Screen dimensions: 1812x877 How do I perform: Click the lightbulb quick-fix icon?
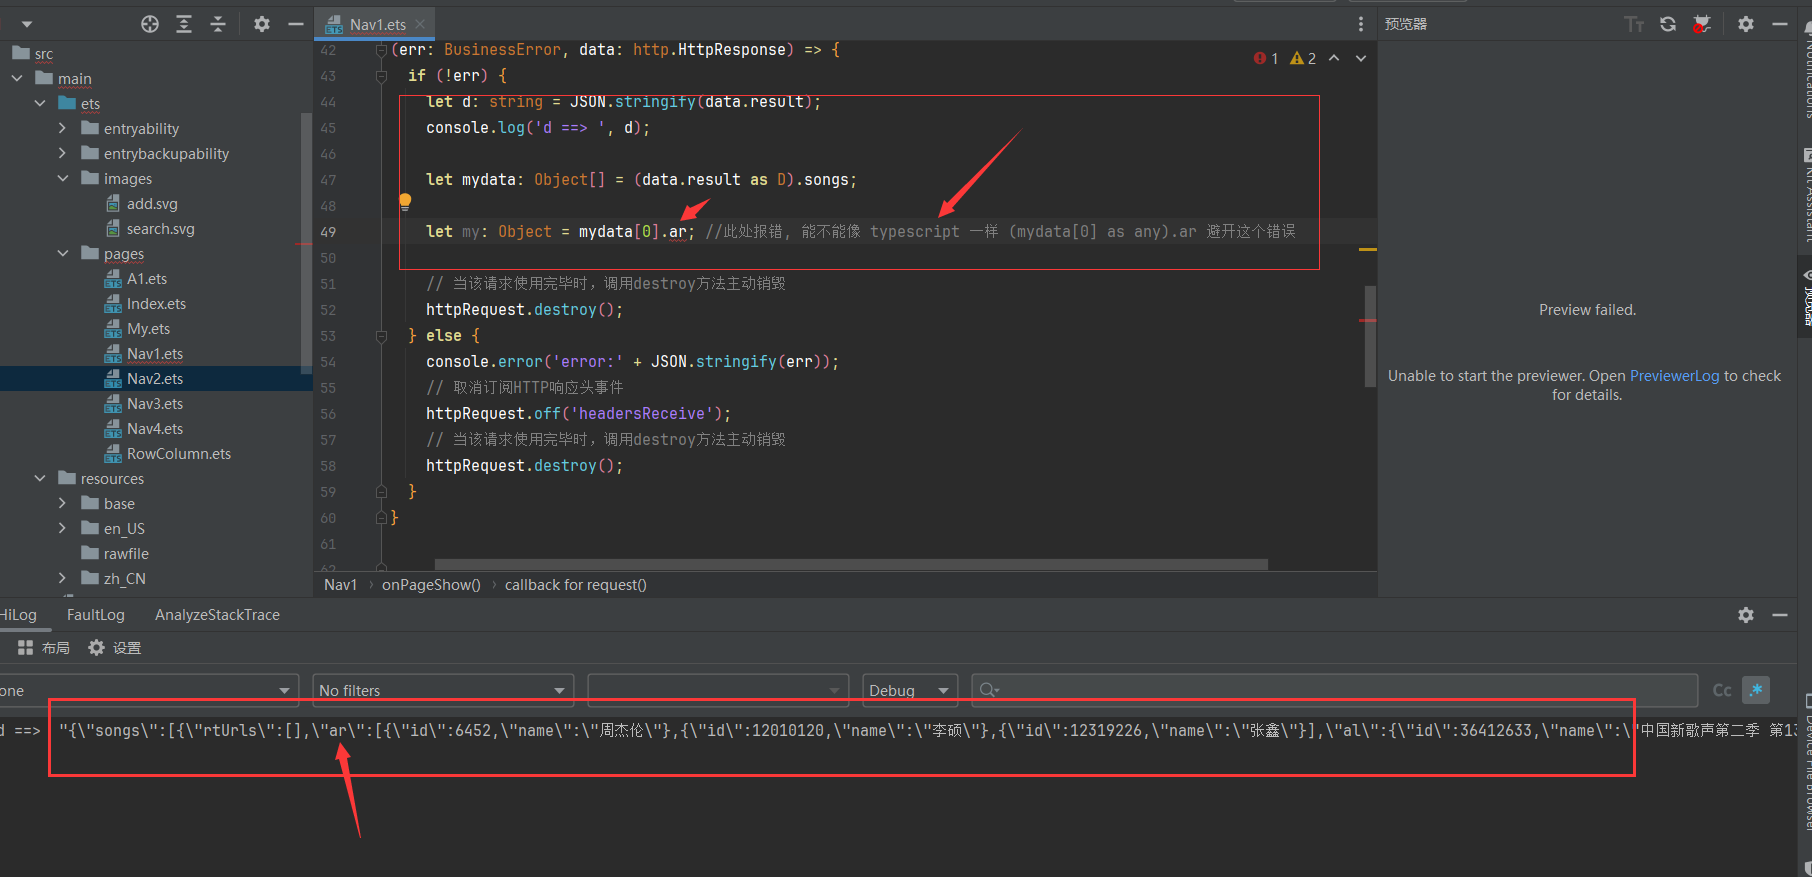pos(405,201)
